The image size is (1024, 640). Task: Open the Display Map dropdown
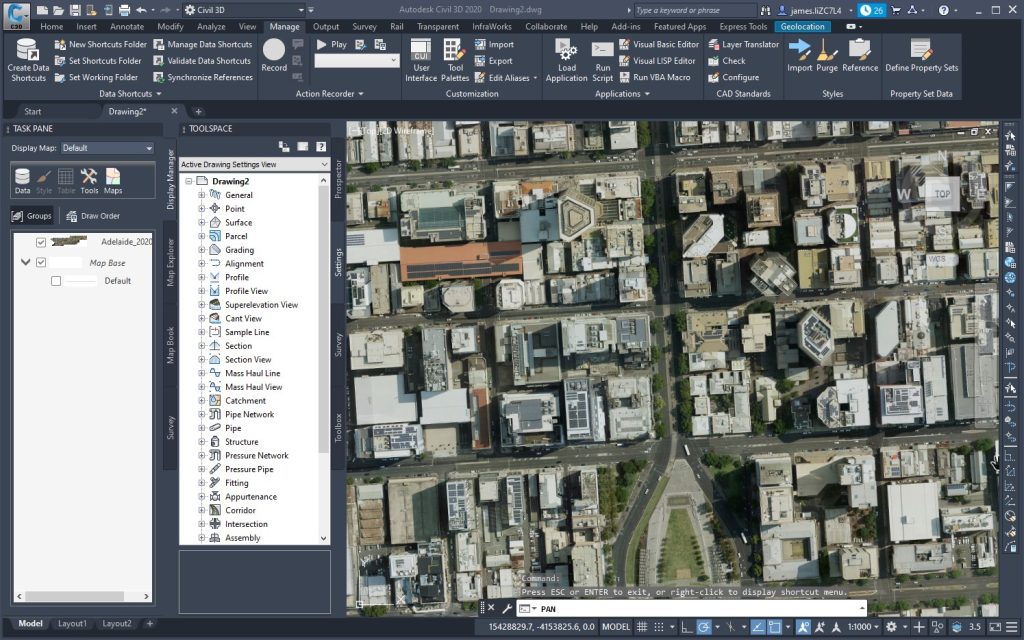tap(106, 148)
